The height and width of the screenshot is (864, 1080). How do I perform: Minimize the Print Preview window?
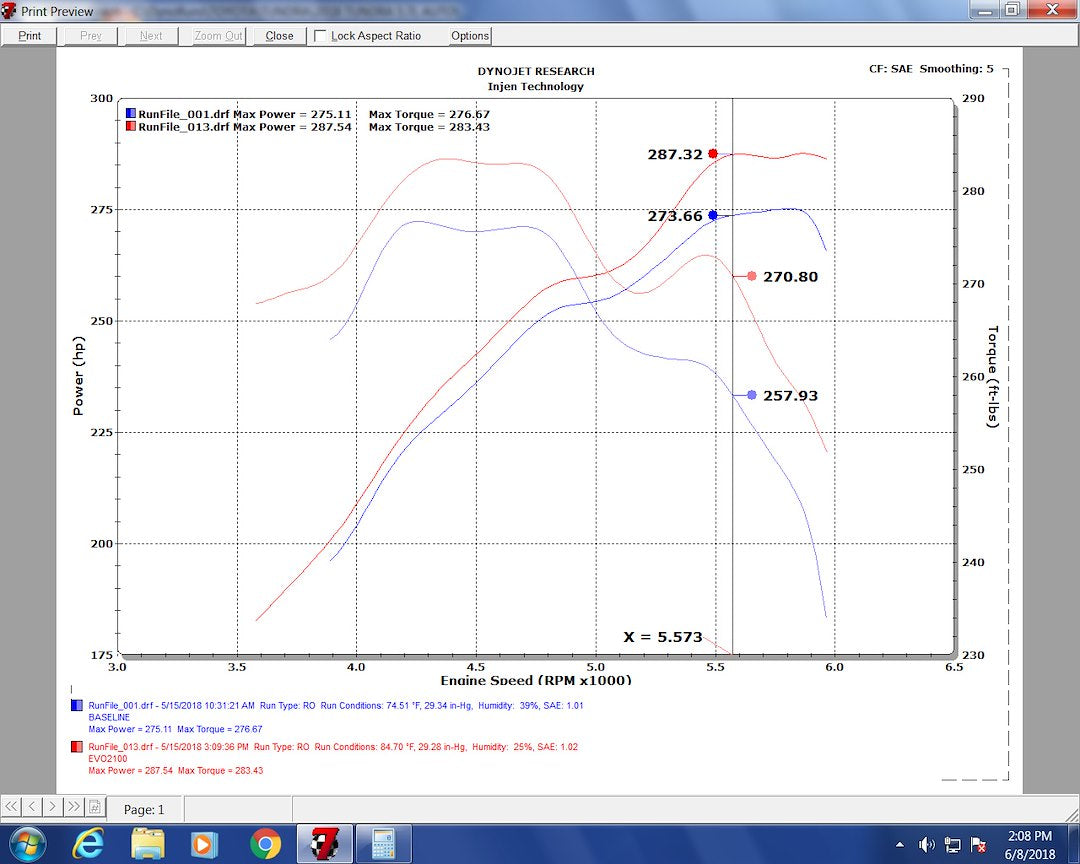coord(984,9)
